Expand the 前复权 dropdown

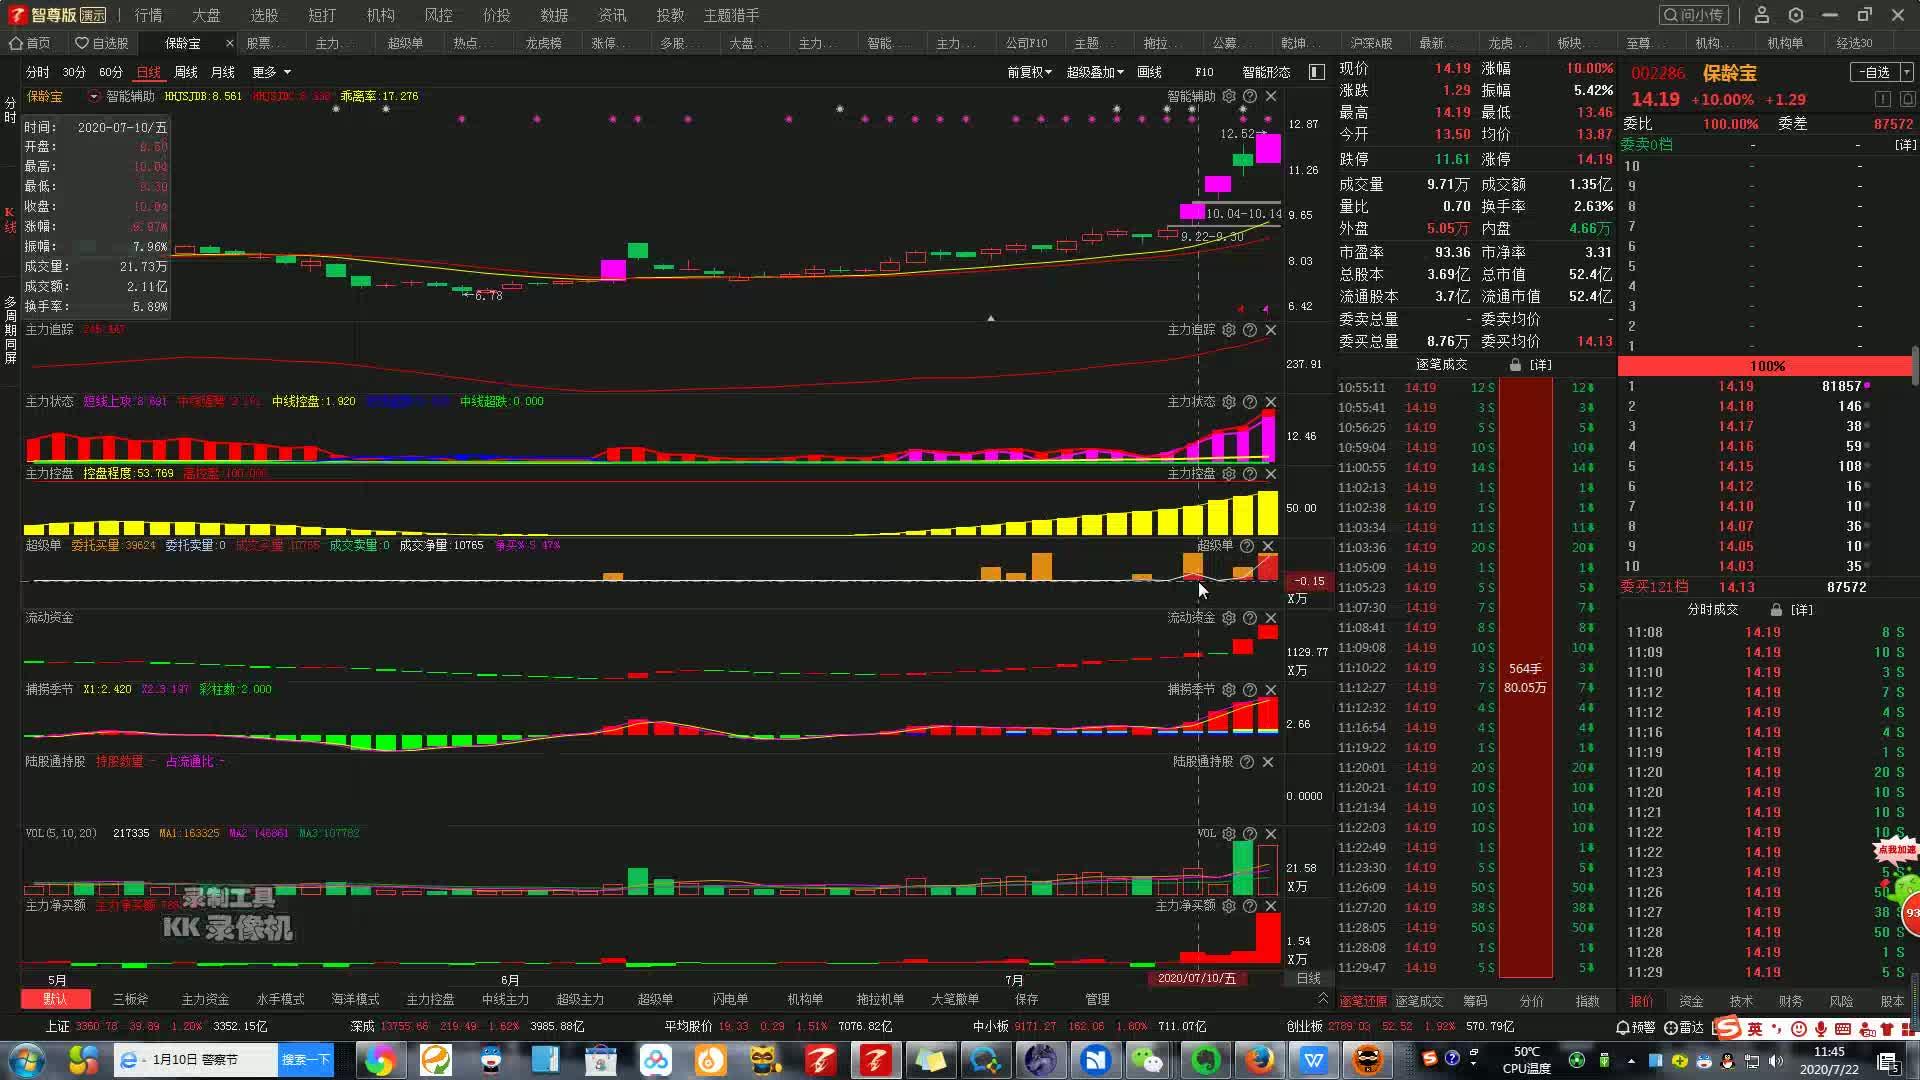1029,72
